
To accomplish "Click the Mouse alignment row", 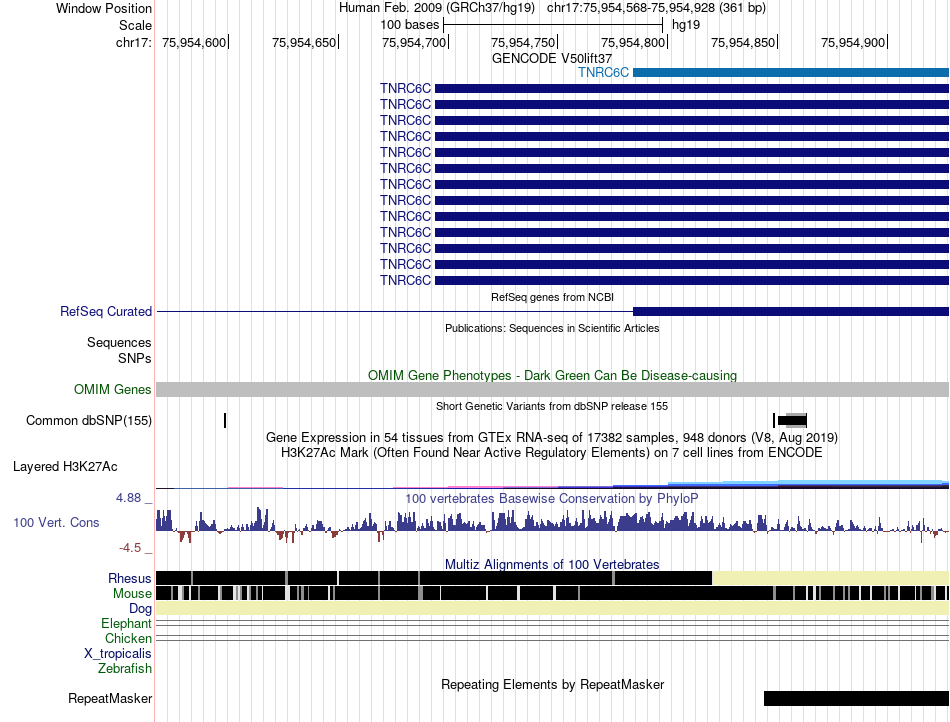I will coord(552,593).
